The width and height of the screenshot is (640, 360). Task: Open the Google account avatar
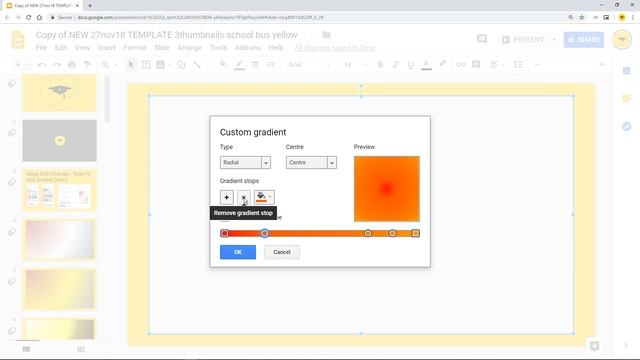(622, 40)
